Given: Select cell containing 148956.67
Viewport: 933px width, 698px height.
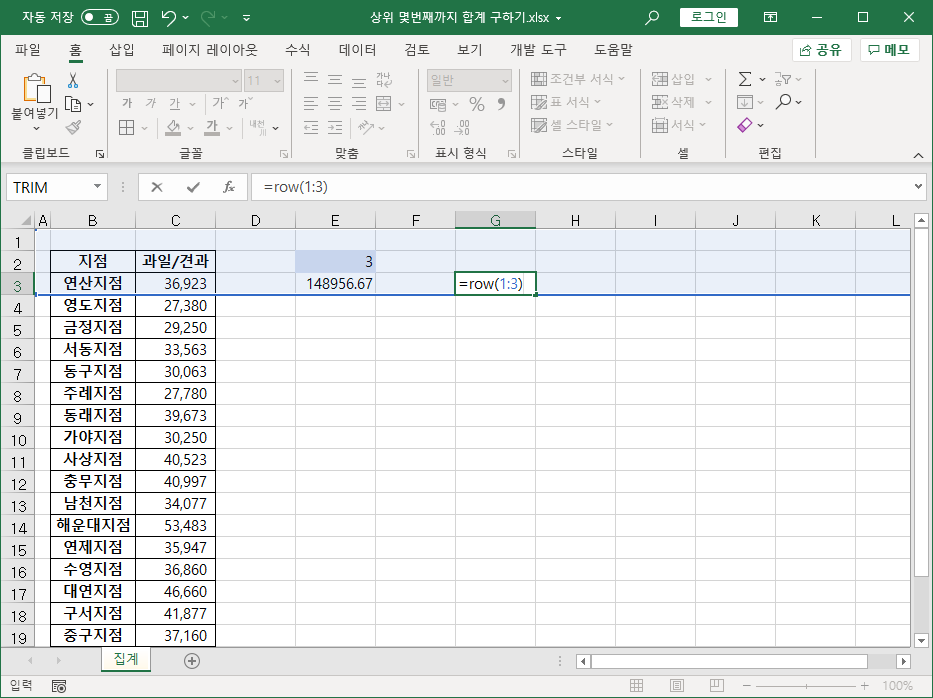Looking at the screenshot, I should point(336,284).
